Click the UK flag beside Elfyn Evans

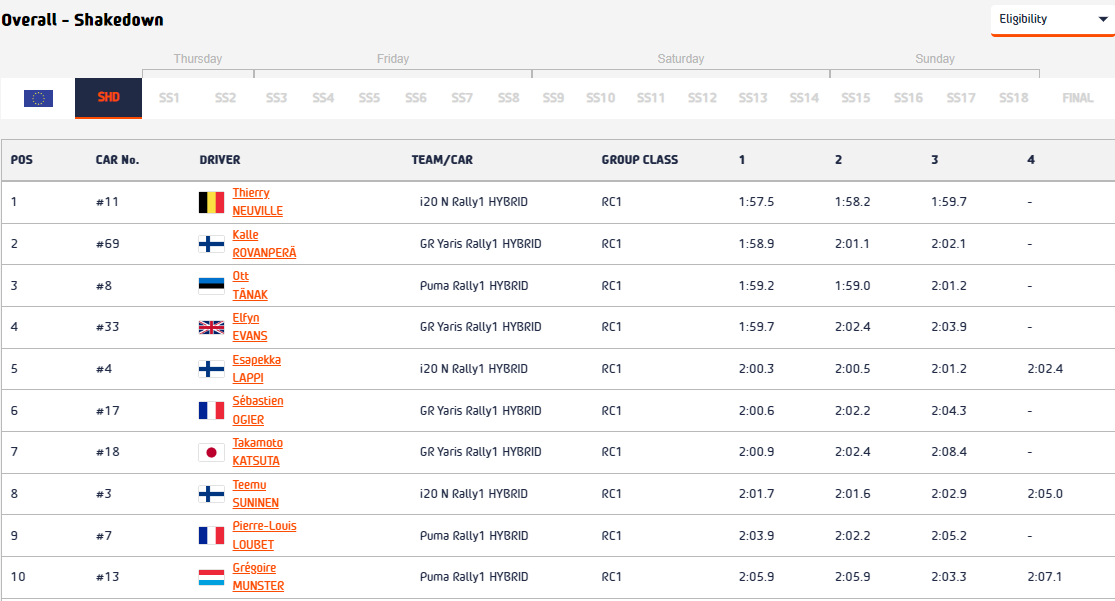[211, 327]
